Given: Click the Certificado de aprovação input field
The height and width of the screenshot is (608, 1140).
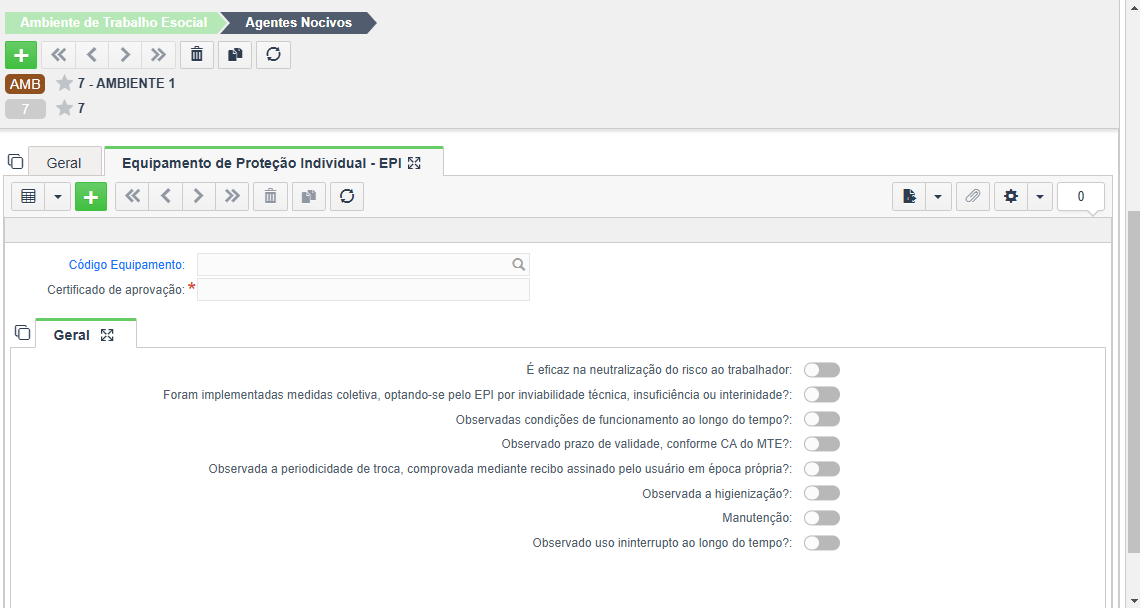Looking at the screenshot, I should coord(364,289).
